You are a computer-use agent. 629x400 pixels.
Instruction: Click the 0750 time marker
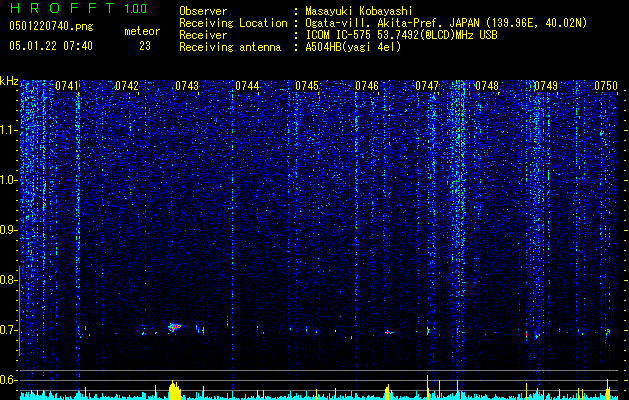point(606,86)
